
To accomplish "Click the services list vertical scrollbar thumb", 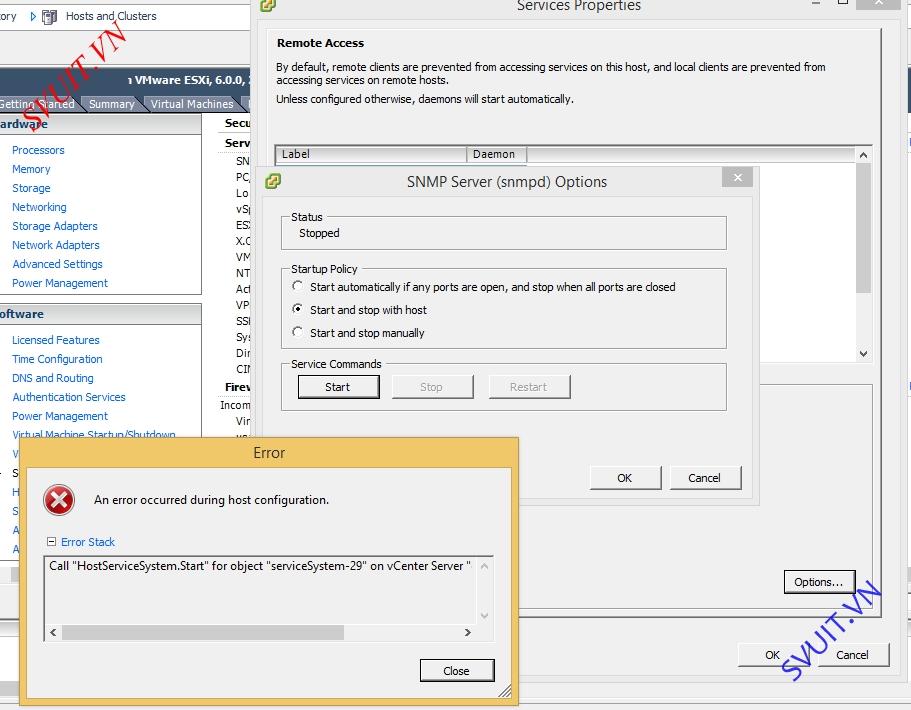I will pos(863,228).
